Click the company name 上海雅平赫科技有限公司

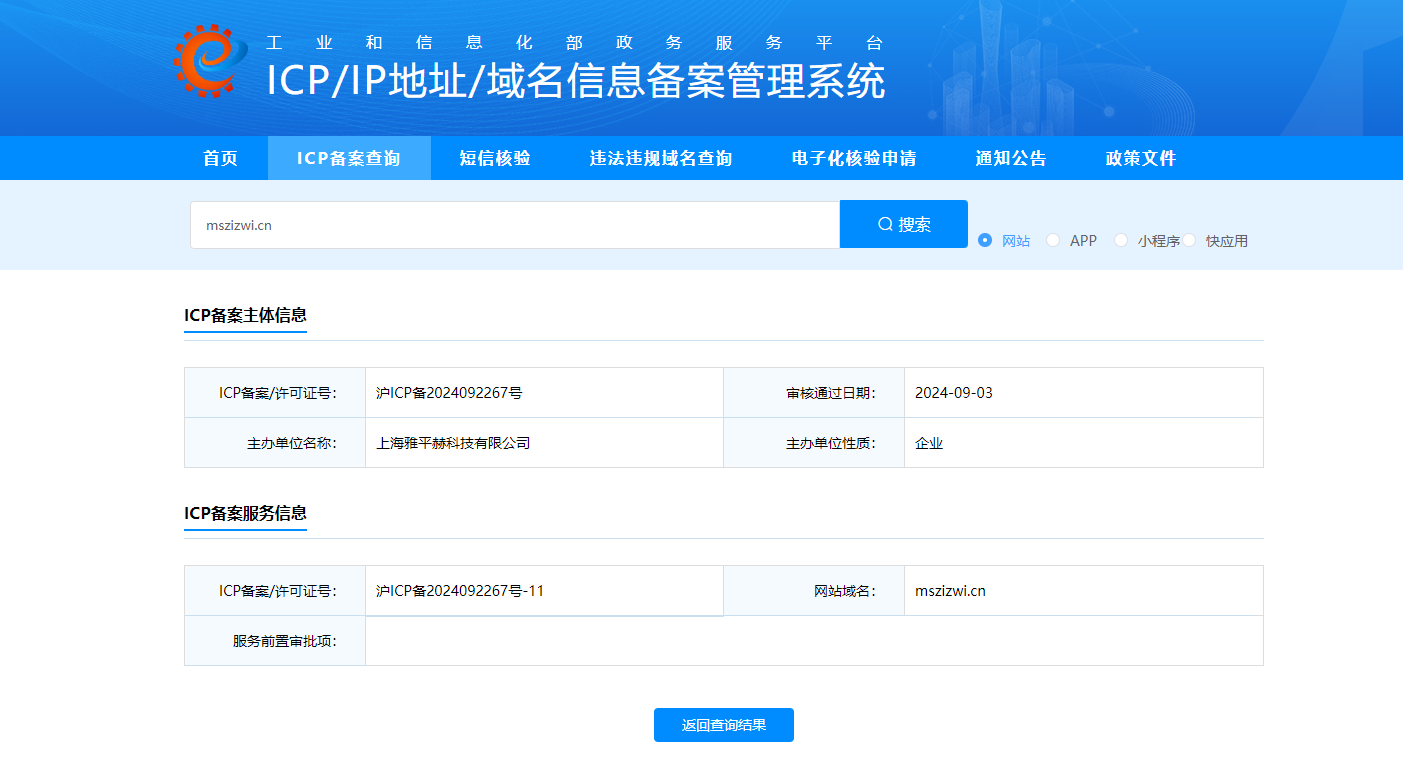click(453, 443)
